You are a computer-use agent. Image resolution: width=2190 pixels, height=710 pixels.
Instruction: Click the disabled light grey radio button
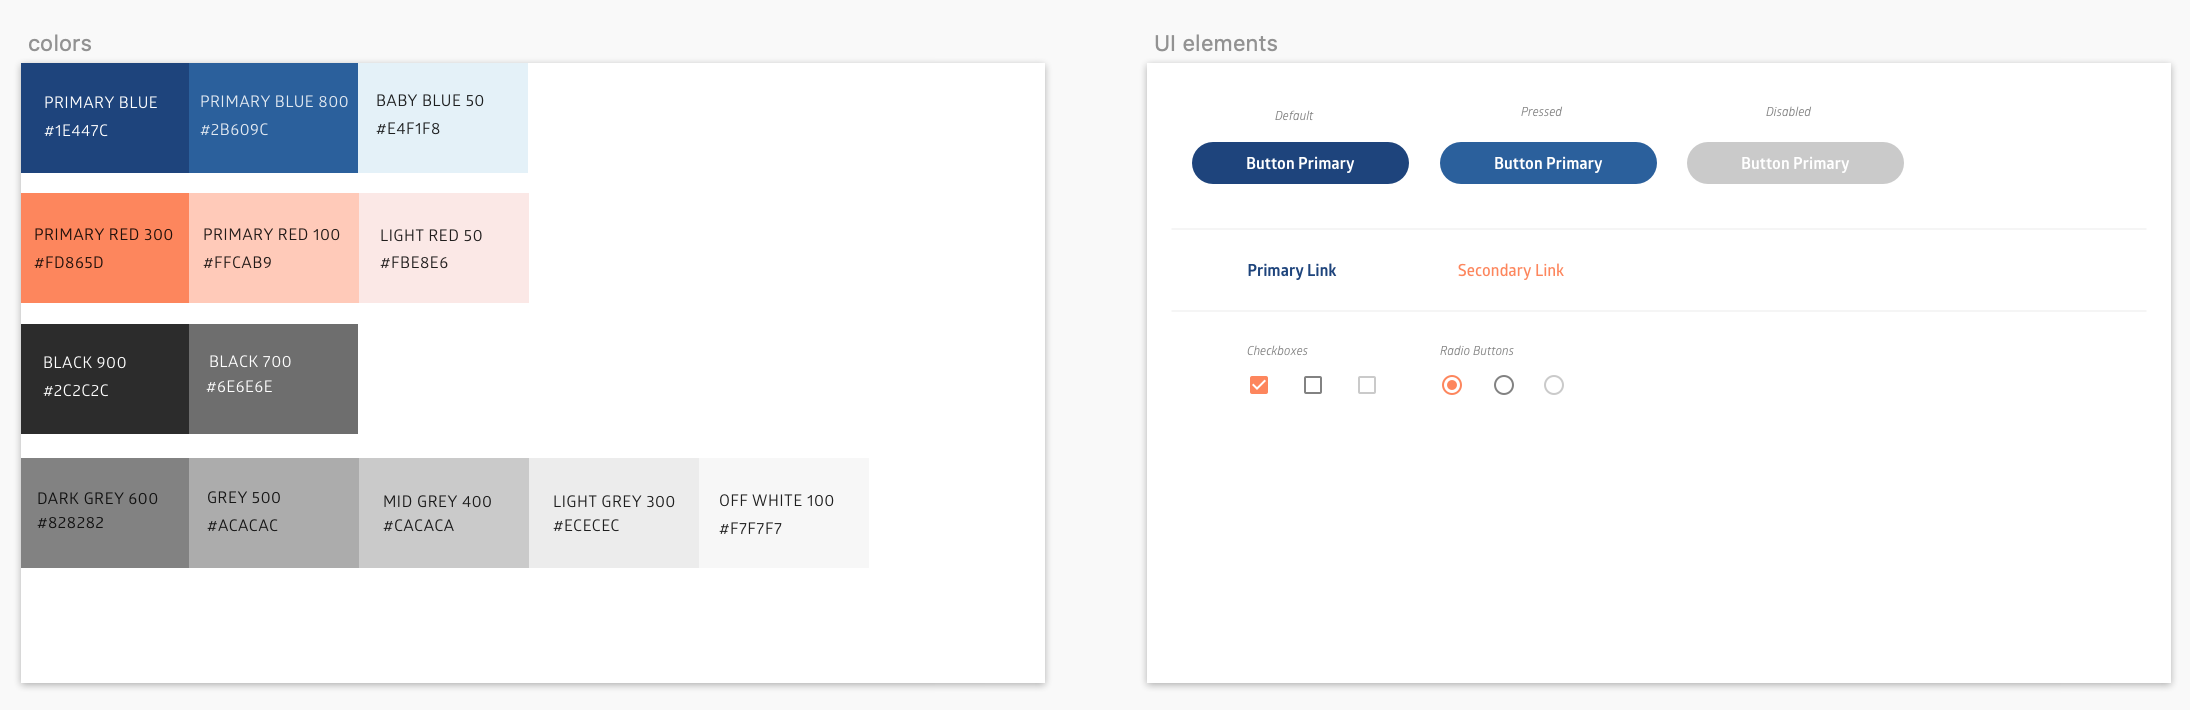pyautogui.click(x=1554, y=385)
